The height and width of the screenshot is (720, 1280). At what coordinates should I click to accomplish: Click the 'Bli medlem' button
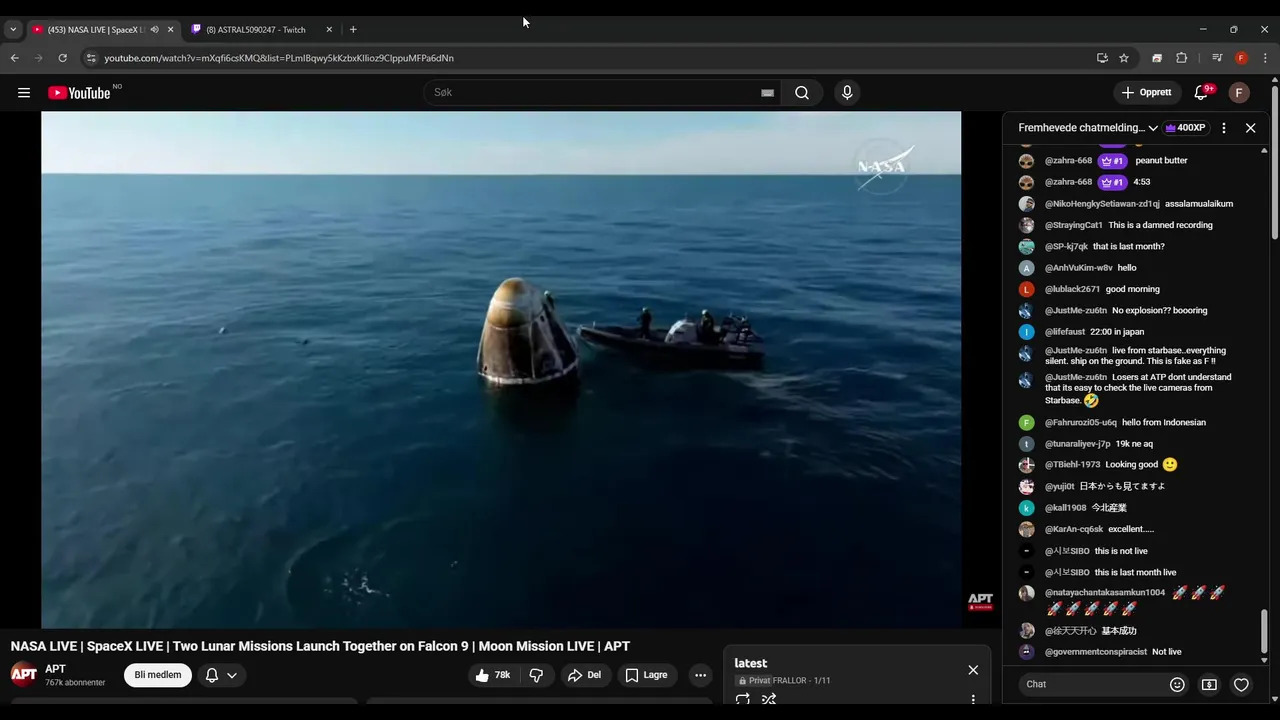[158, 675]
